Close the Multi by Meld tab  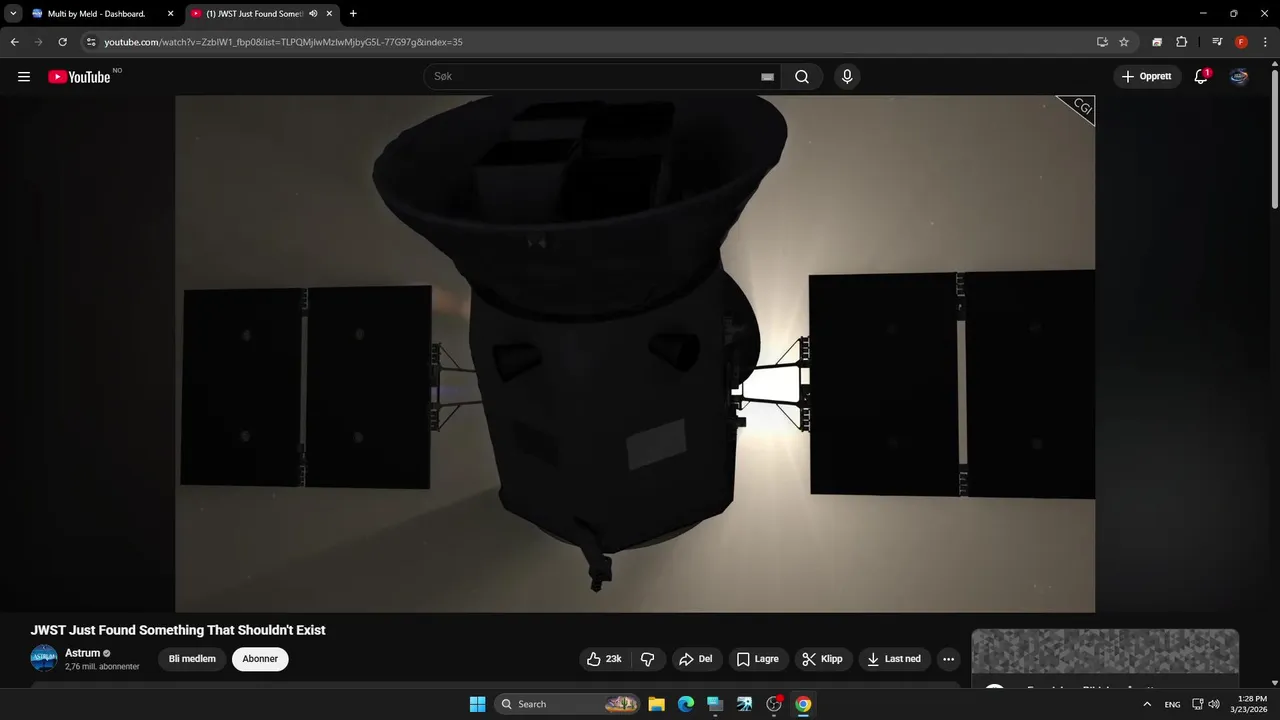[170, 14]
